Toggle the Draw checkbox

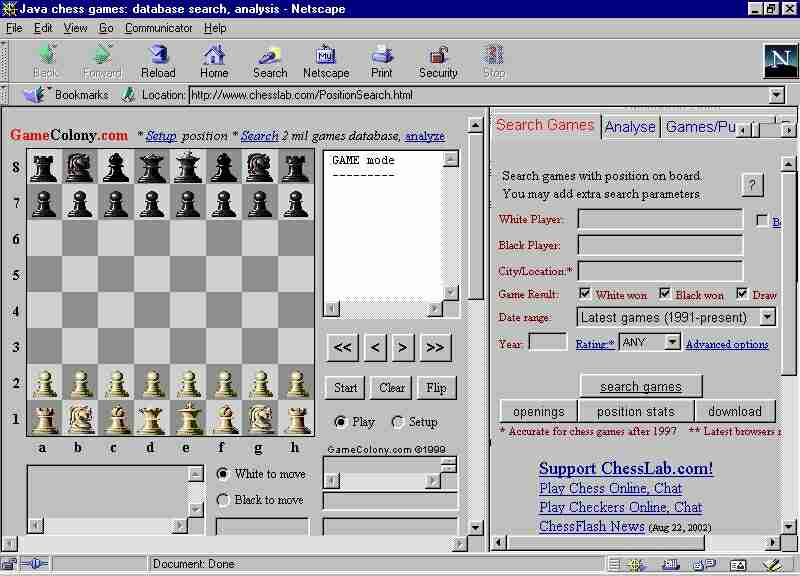(x=742, y=293)
